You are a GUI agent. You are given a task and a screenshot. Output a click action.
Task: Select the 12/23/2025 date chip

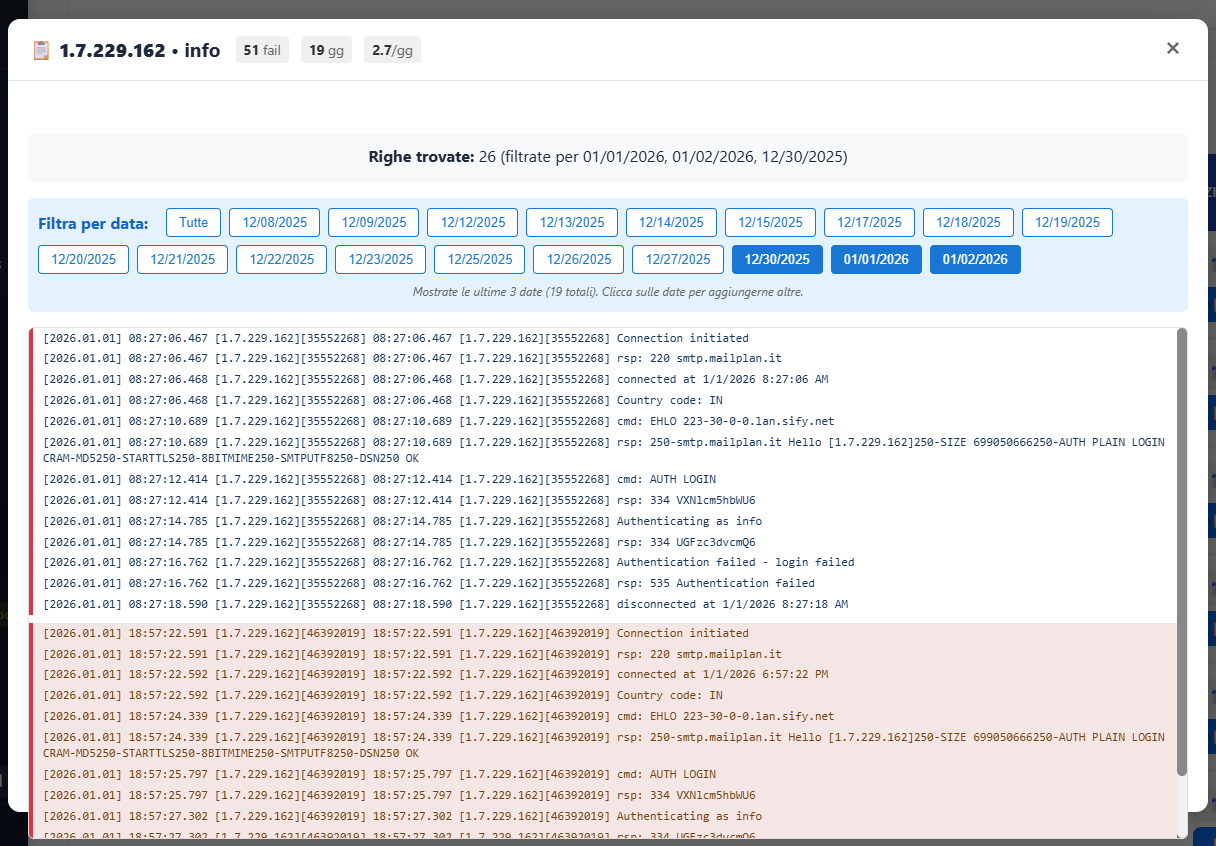click(x=381, y=259)
